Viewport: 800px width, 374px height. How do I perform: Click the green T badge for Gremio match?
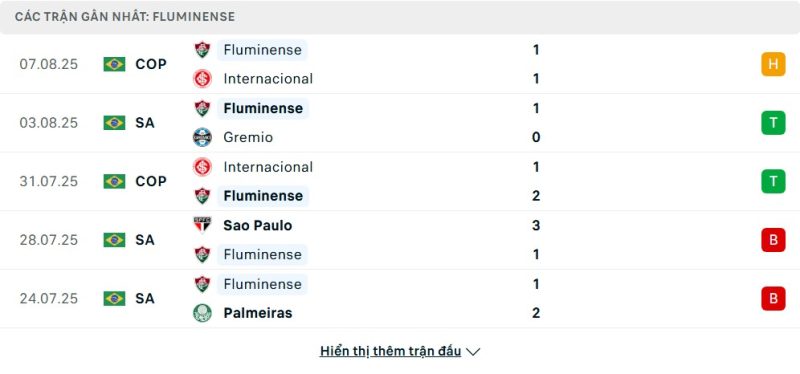[773, 123]
